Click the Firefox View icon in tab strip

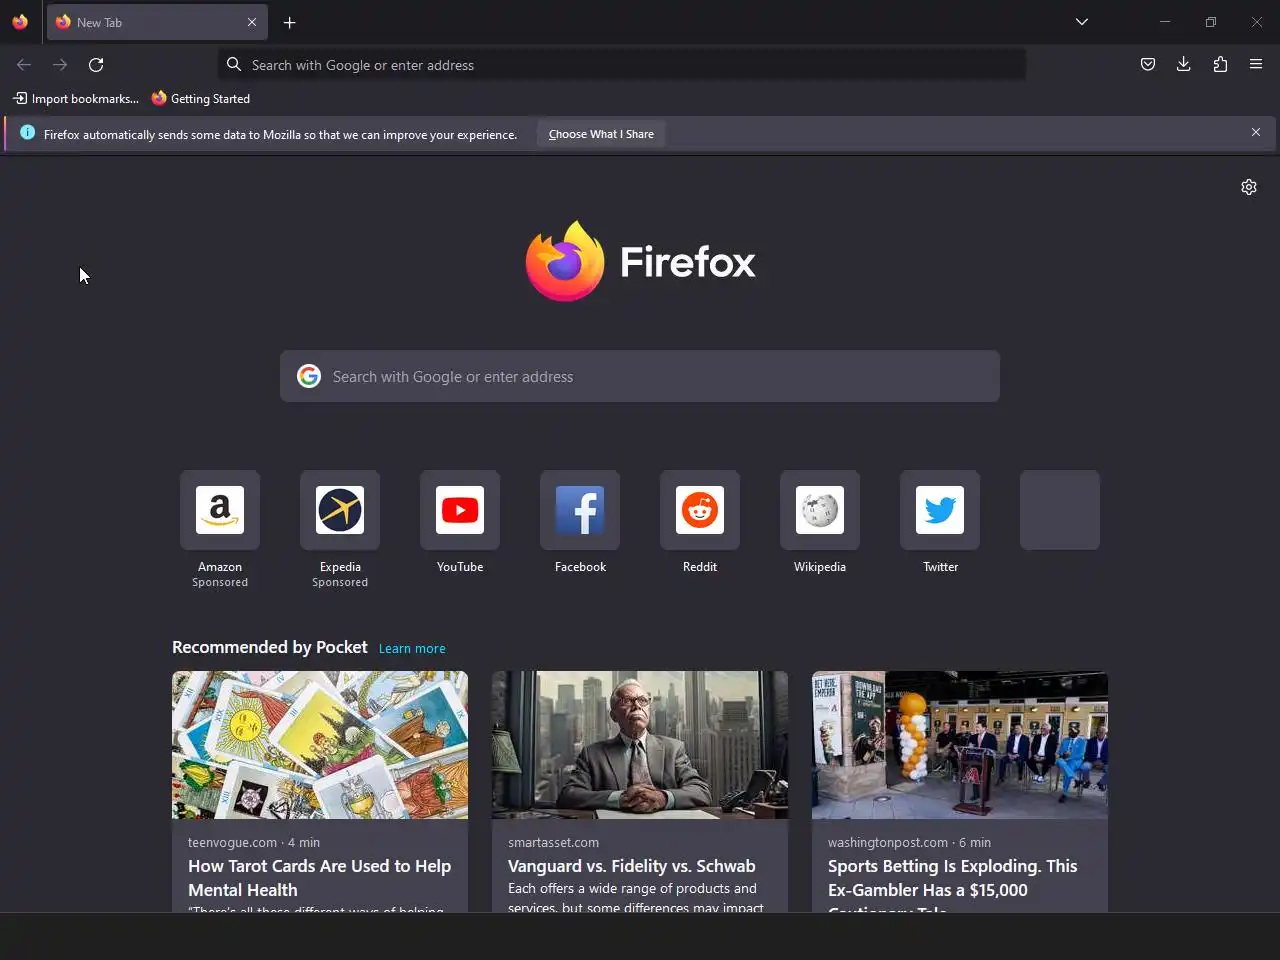coord(20,22)
